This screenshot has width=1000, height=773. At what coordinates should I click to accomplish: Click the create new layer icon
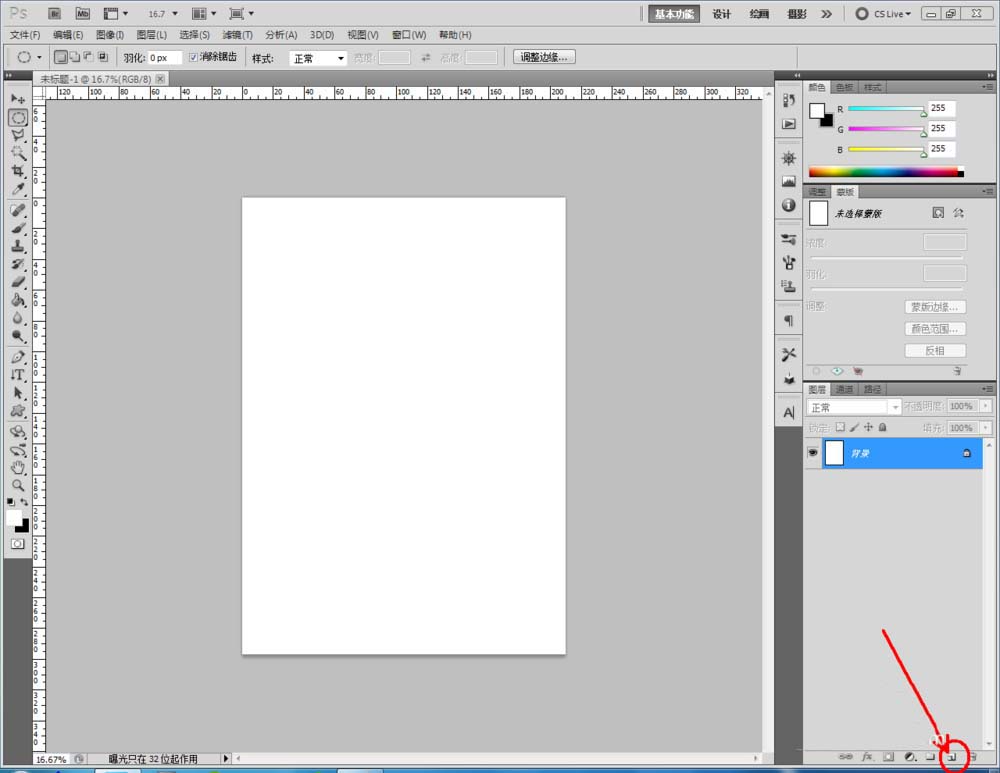click(952, 758)
